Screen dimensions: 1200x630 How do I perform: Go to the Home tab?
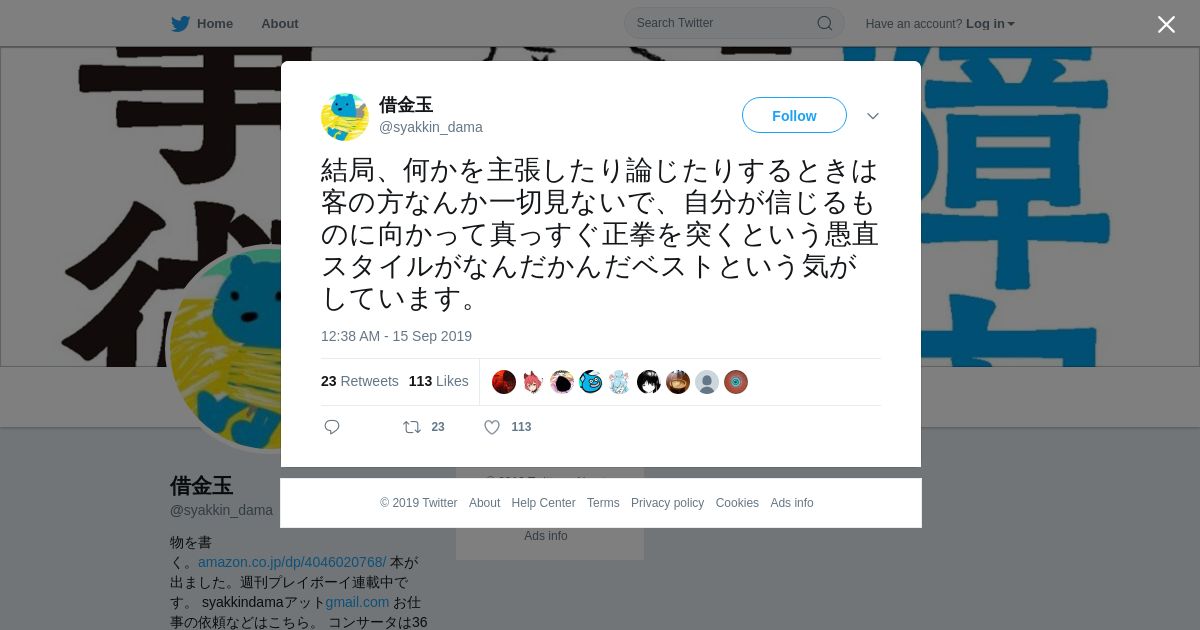(202, 24)
